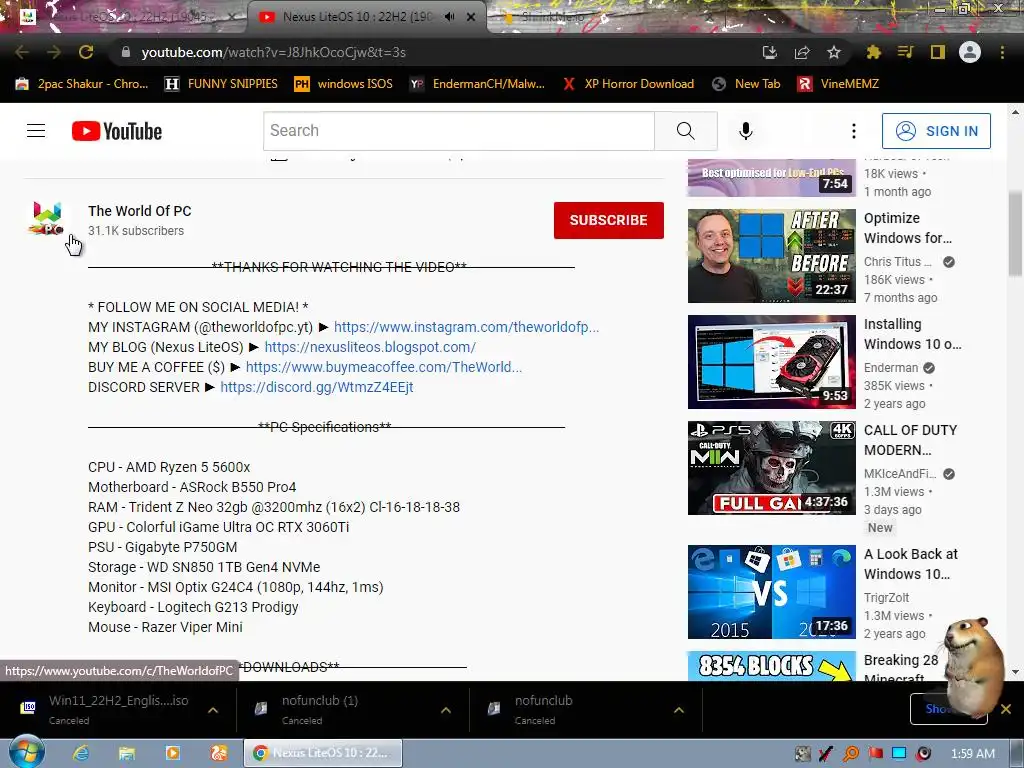1024x768 pixels.
Task: Click the 'CPU - AMD Ryzen 5 5600x' text
Action: (x=169, y=467)
